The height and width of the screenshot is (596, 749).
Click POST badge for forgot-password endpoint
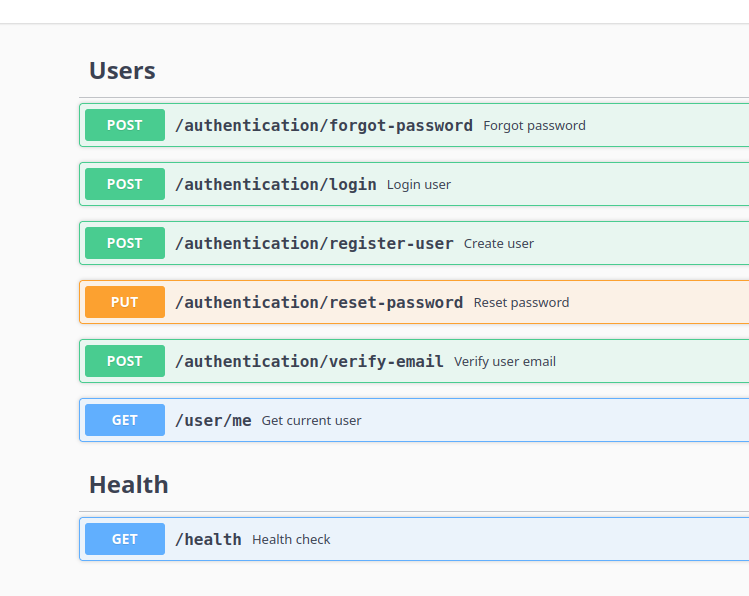point(125,125)
